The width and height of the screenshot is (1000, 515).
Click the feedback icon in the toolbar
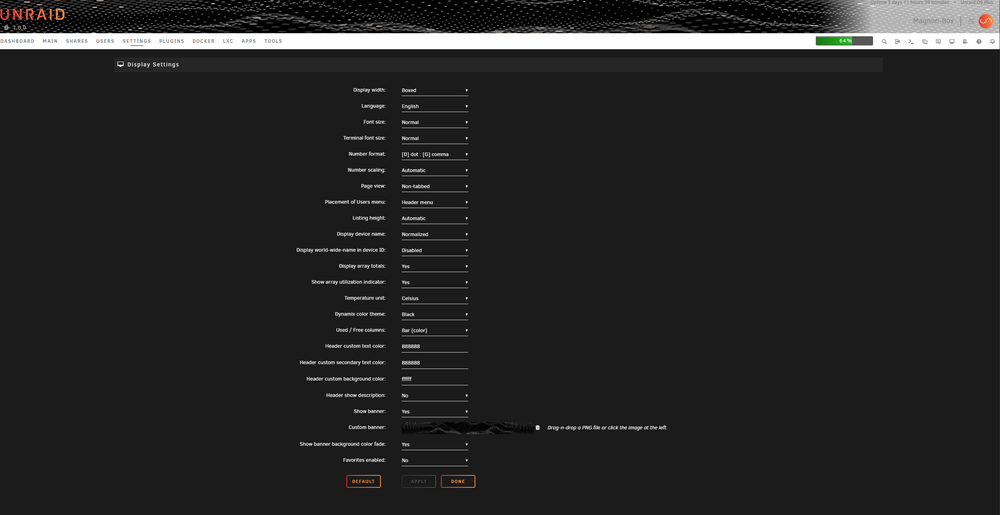[938, 41]
